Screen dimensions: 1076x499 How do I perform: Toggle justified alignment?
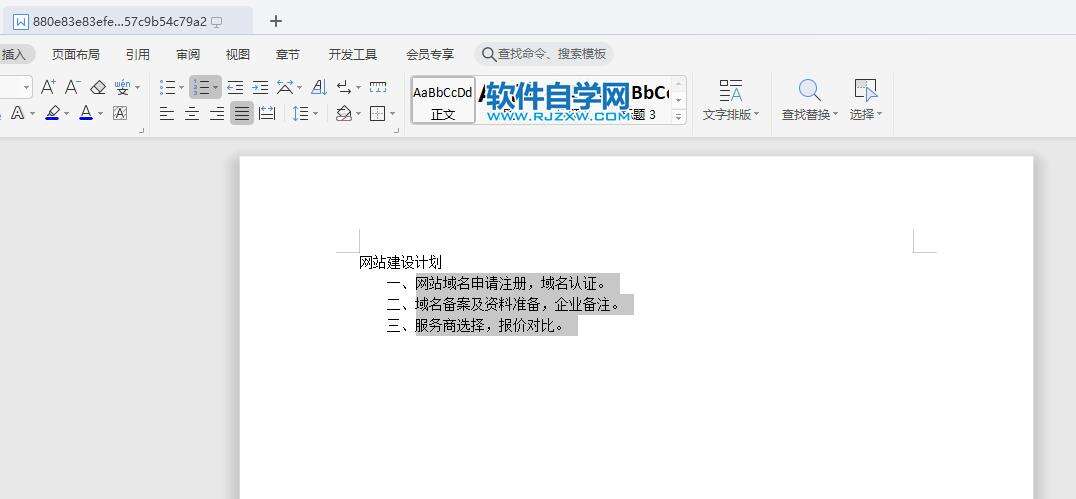click(x=242, y=113)
